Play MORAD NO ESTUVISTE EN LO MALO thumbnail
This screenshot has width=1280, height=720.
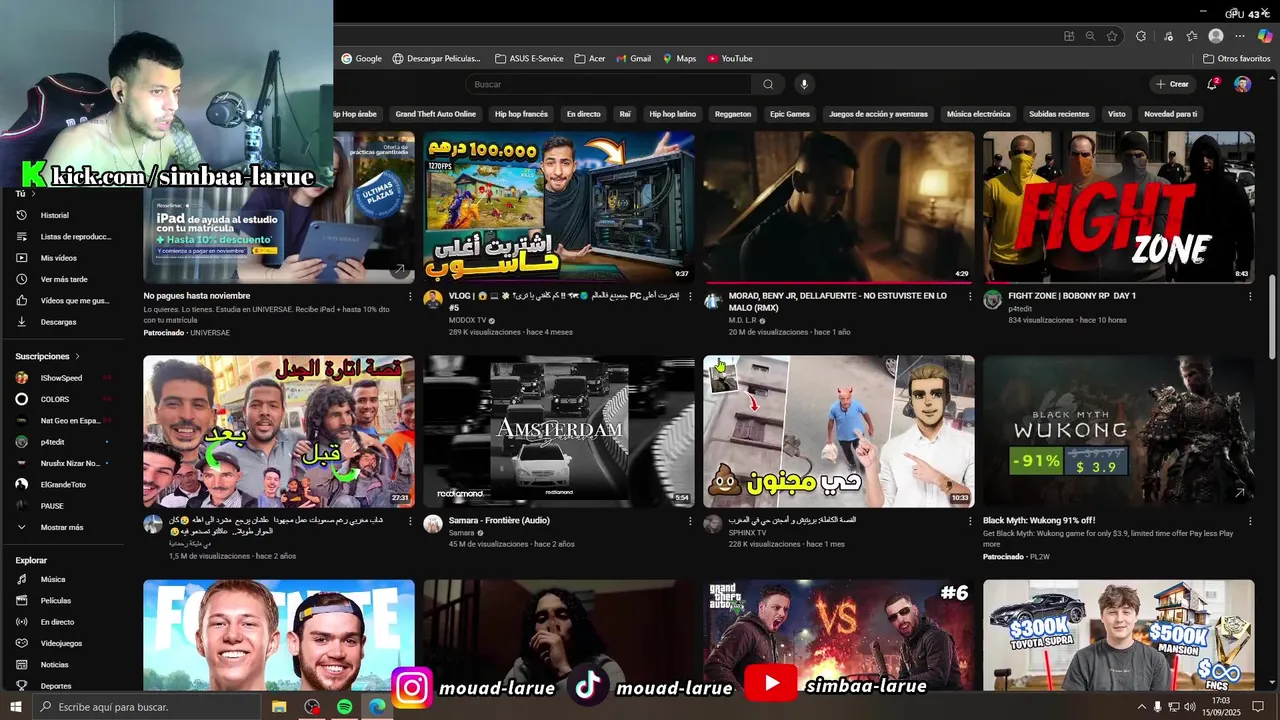pos(838,207)
